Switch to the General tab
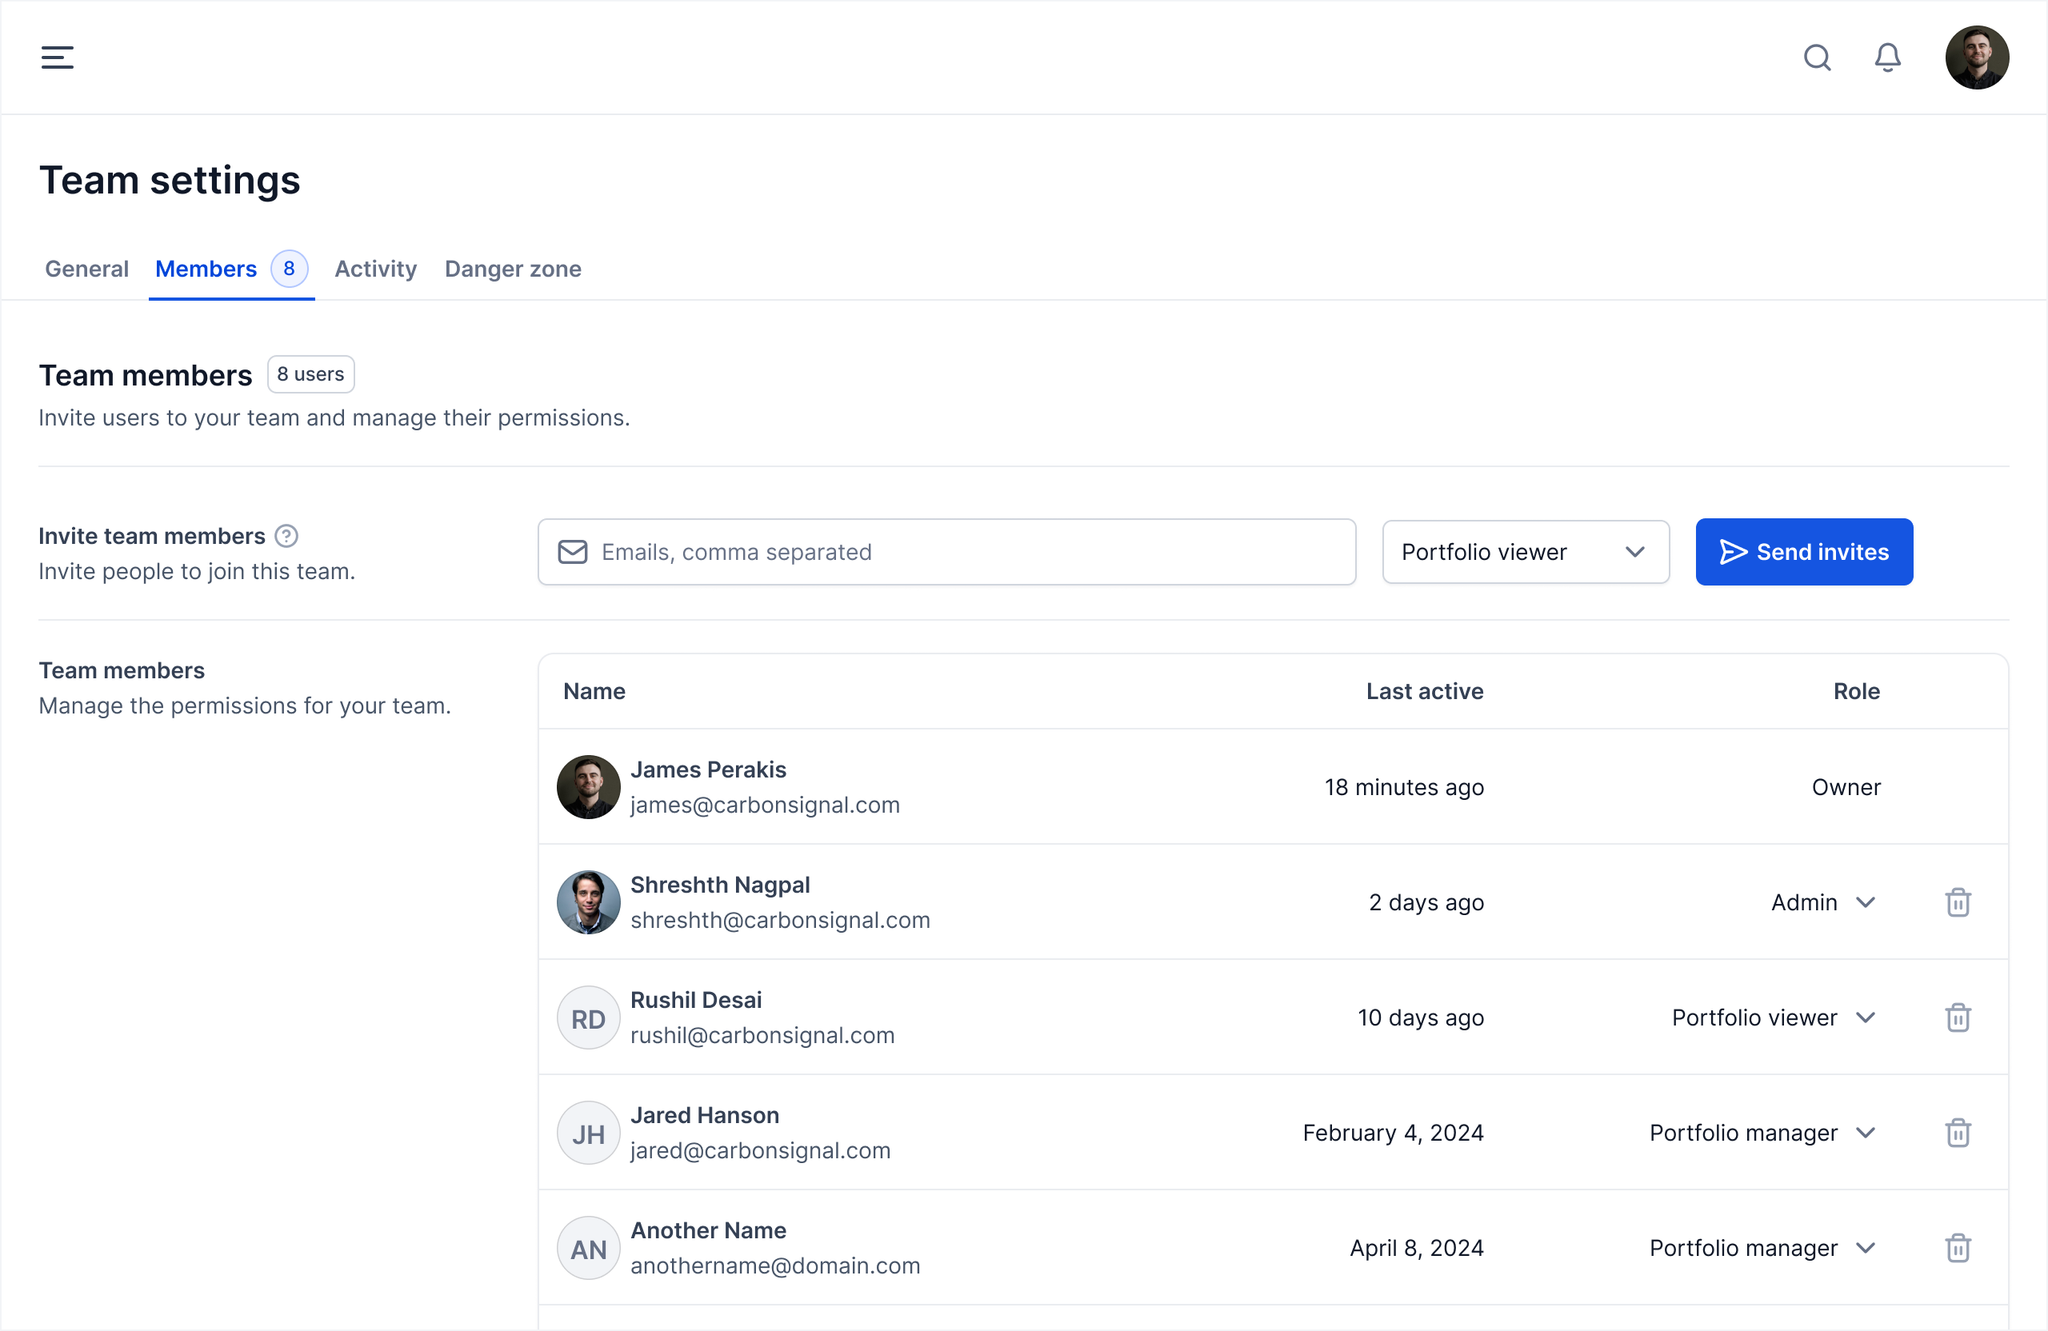This screenshot has width=2048, height=1331. [x=87, y=269]
